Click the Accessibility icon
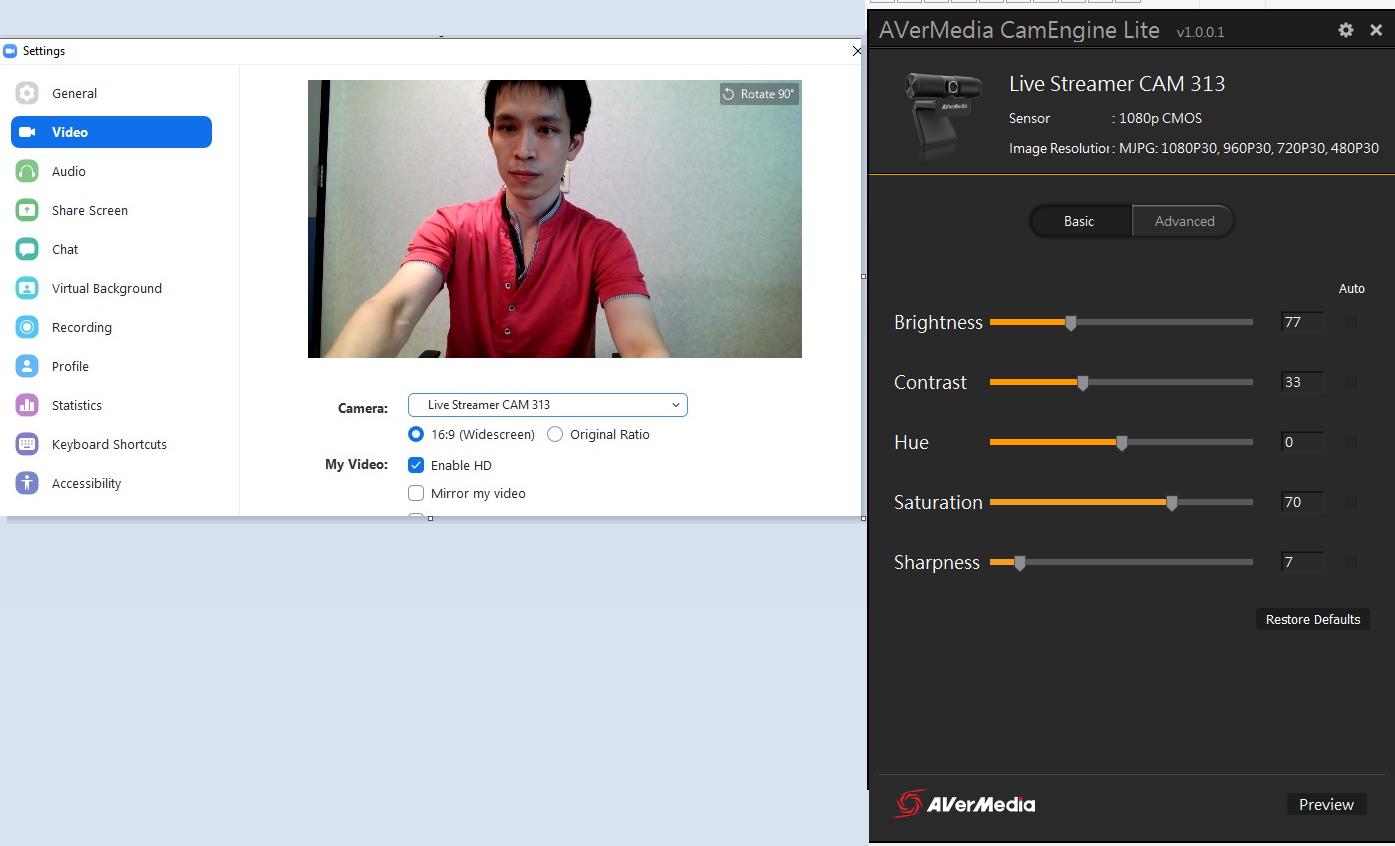 click(27, 483)
